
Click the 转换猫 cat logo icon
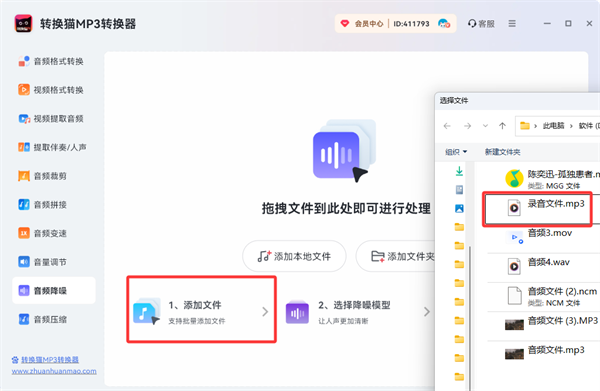(23, 24)
